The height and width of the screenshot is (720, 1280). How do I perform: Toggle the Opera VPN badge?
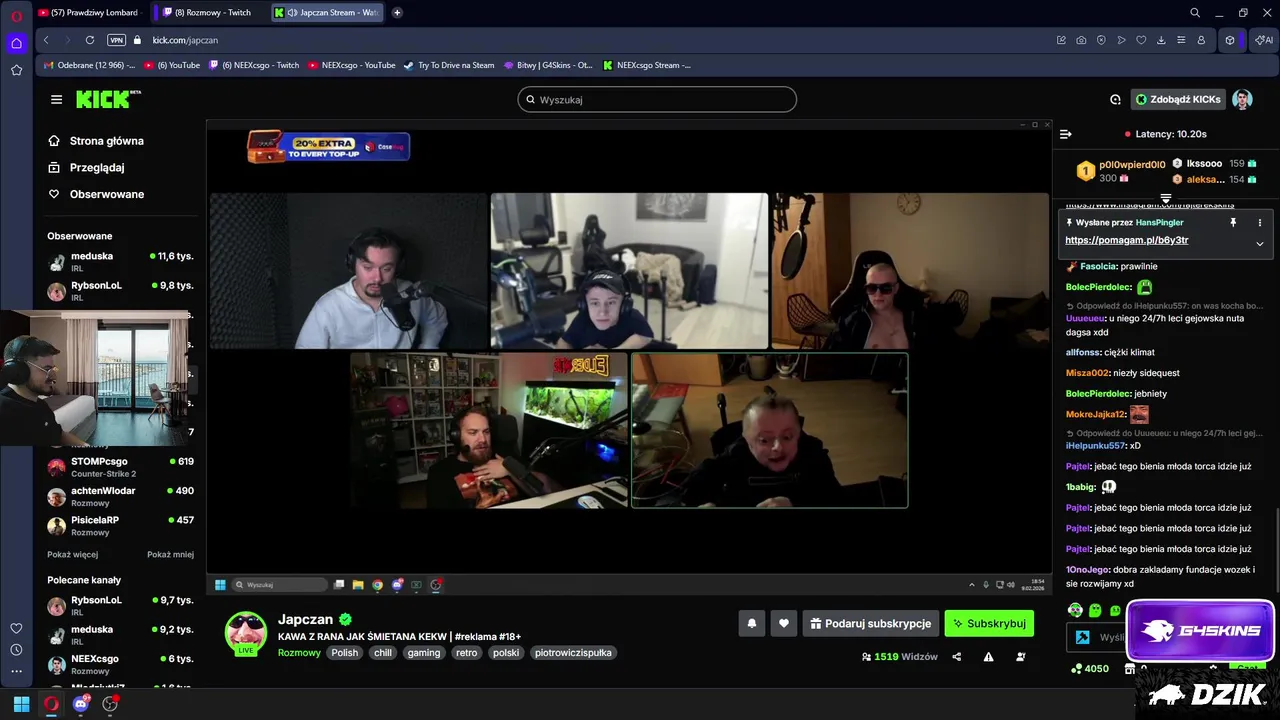pos(116,40)
